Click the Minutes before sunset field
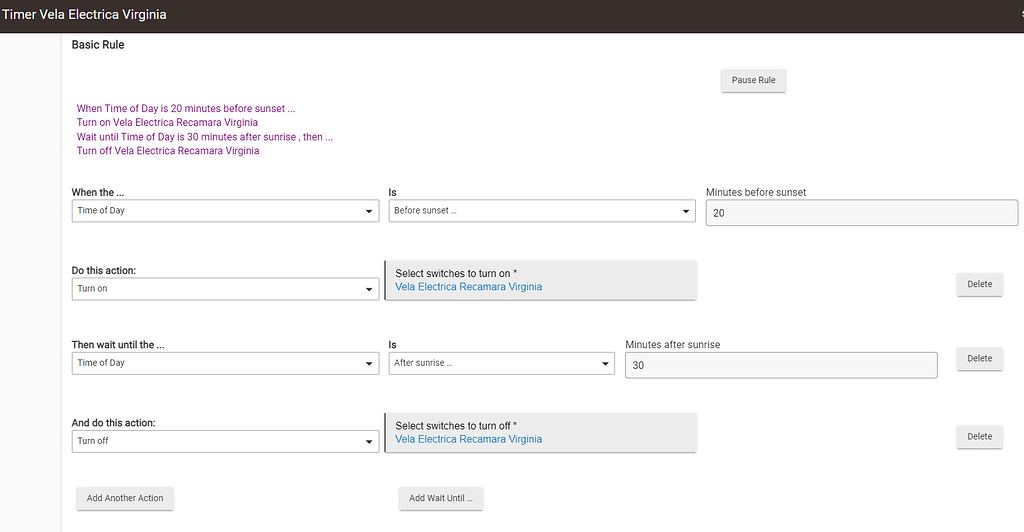The height and width of the screenshot is (532, 1024). click(860, 213)
